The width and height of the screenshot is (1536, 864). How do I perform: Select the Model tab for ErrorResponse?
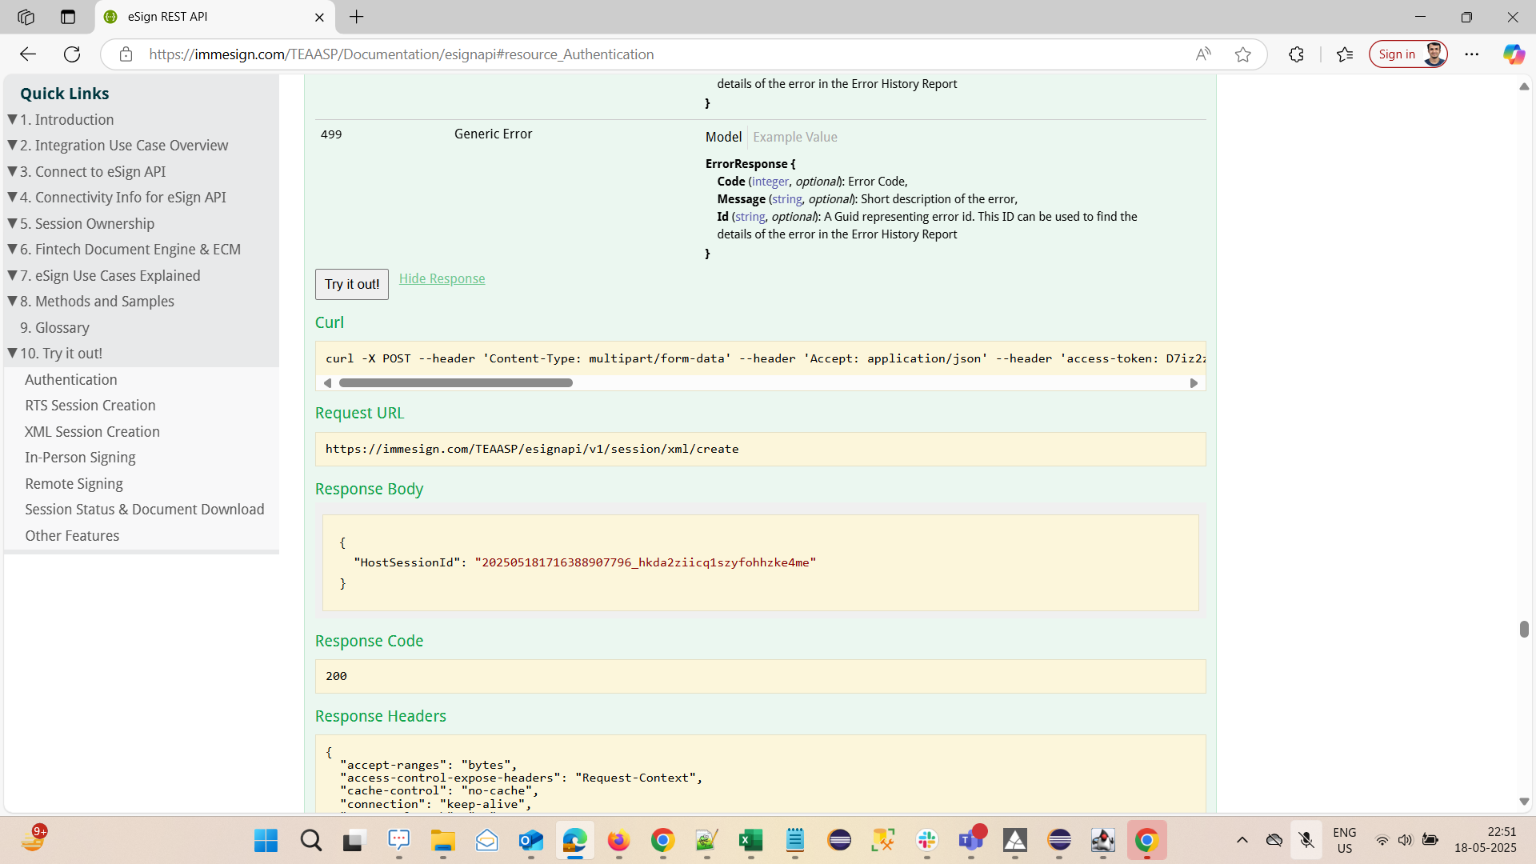click(723, 137)
